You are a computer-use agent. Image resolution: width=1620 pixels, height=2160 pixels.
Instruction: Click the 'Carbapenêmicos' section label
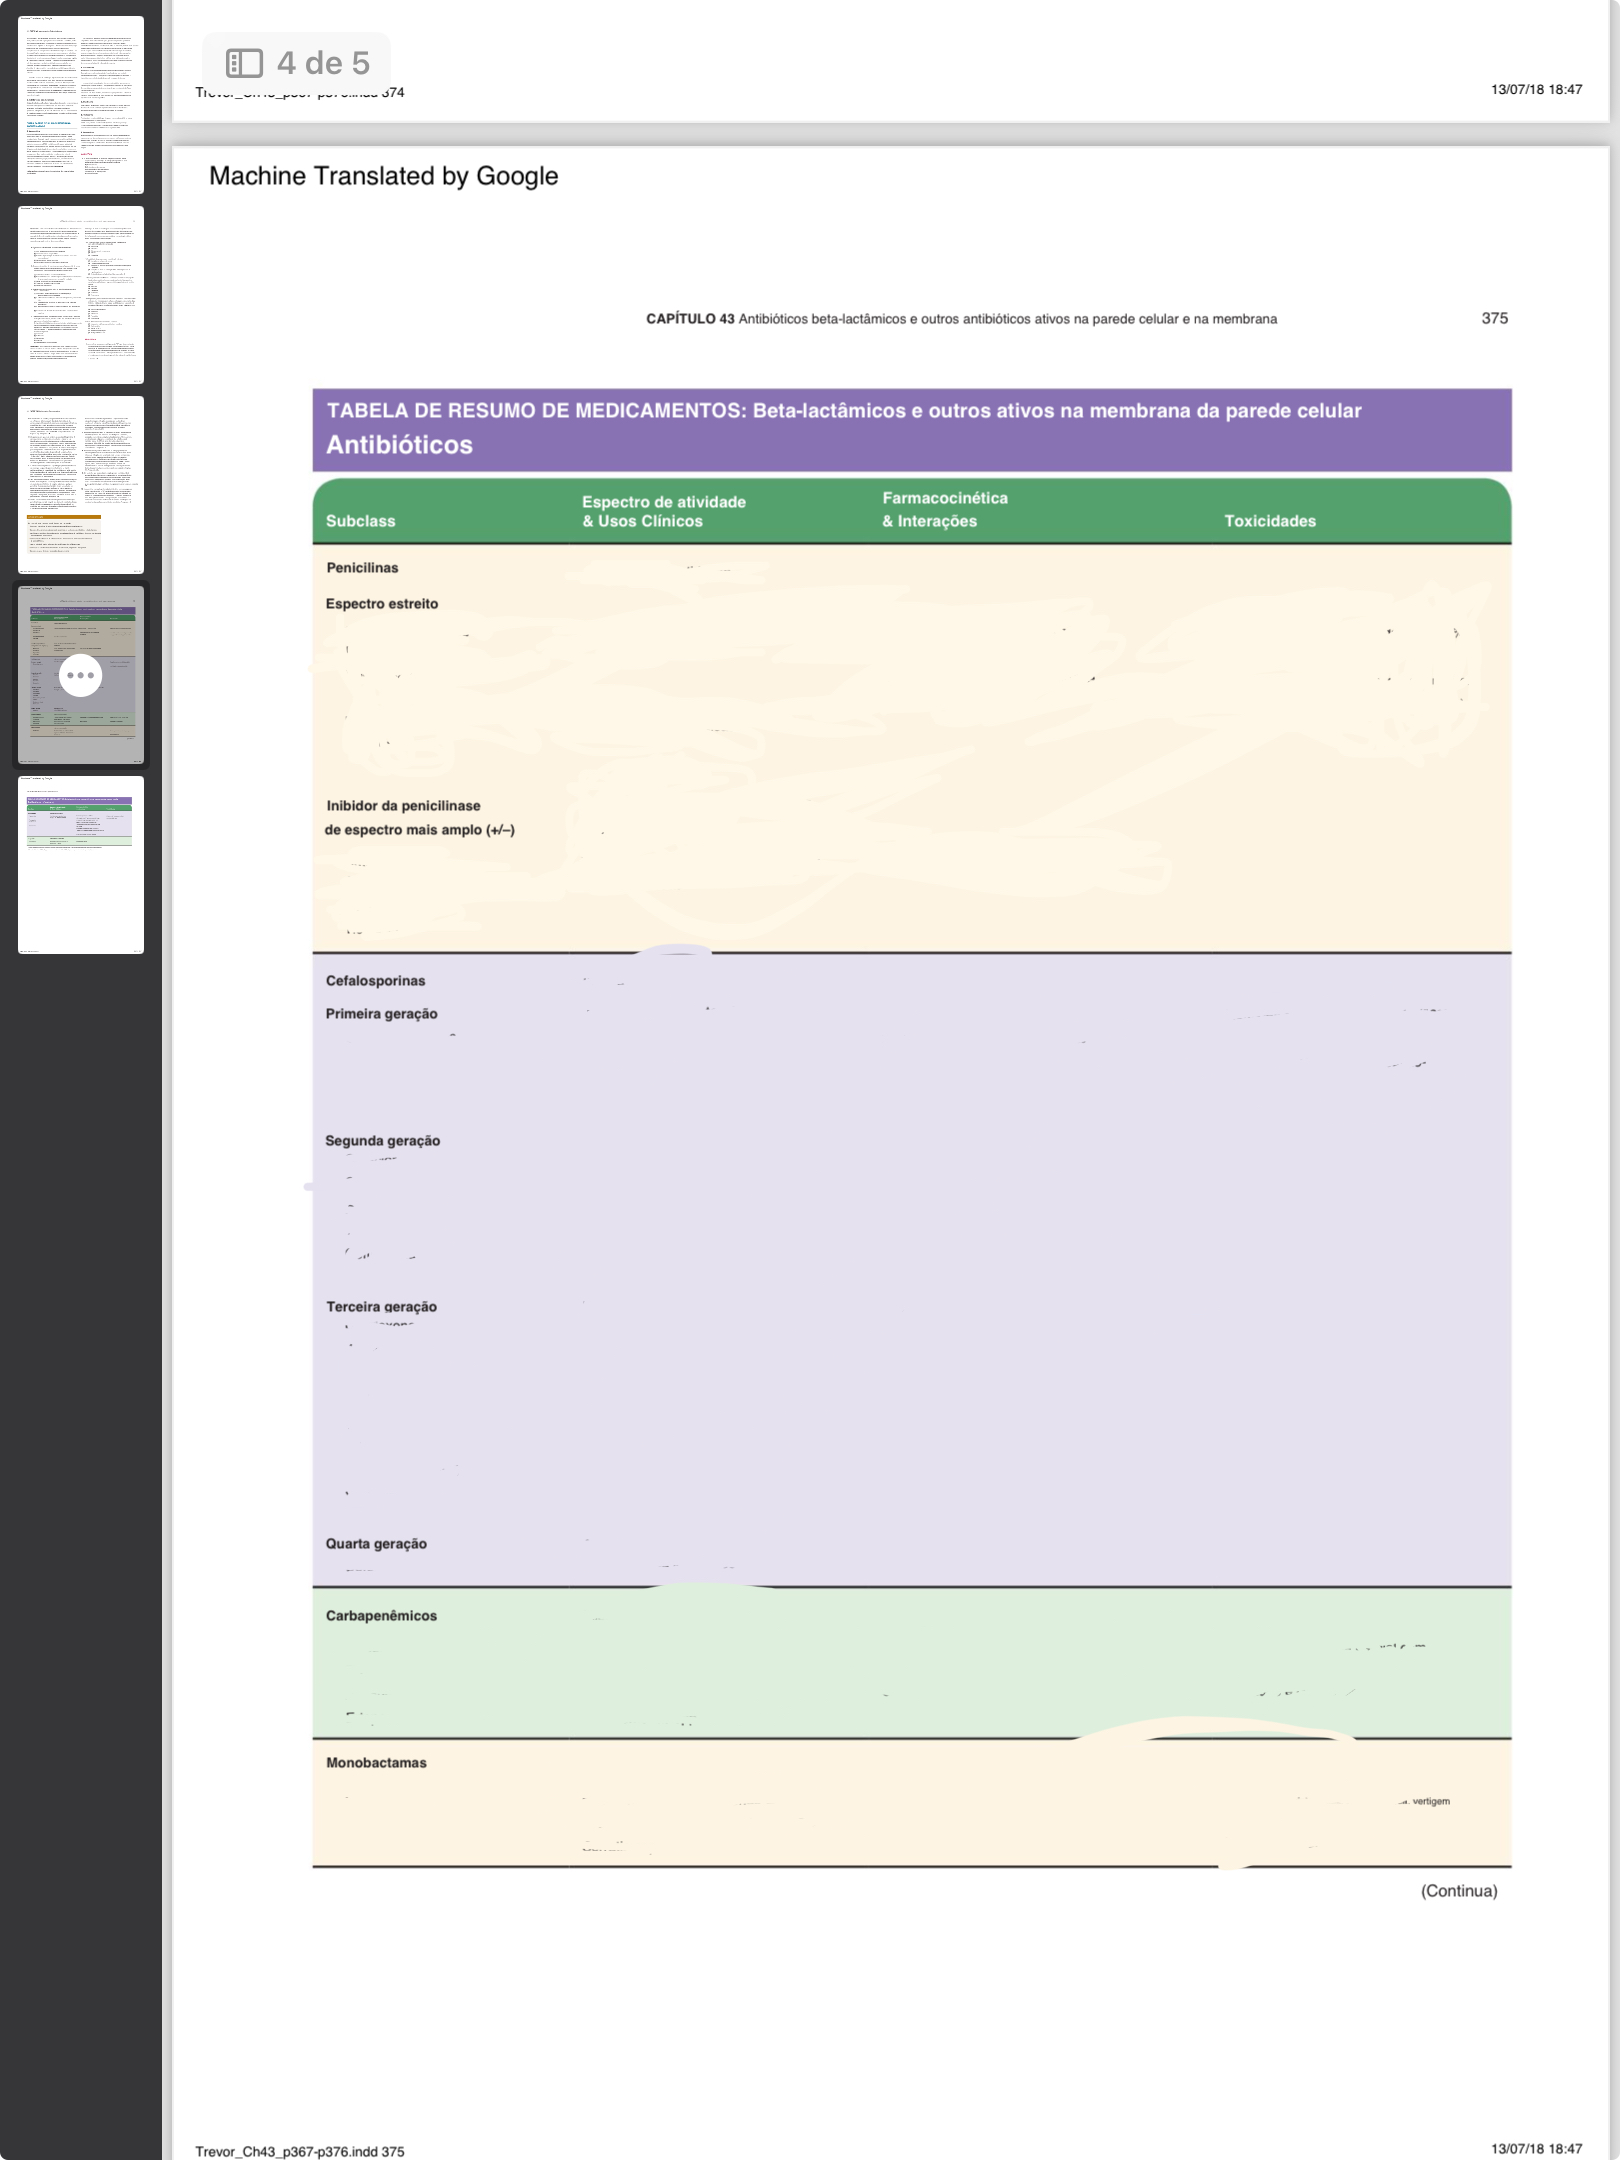(381, 1616)
